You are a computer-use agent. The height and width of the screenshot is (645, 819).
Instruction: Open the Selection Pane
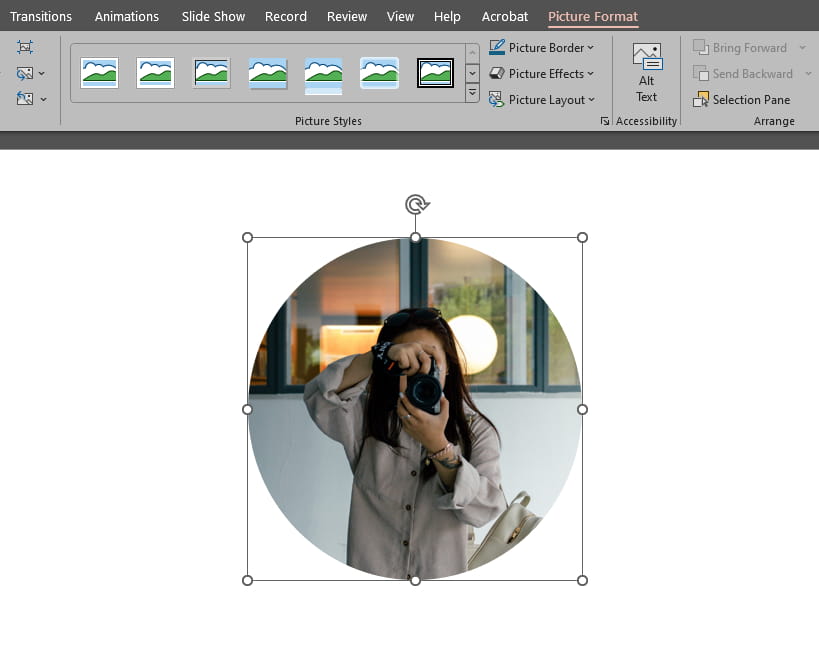741,99
